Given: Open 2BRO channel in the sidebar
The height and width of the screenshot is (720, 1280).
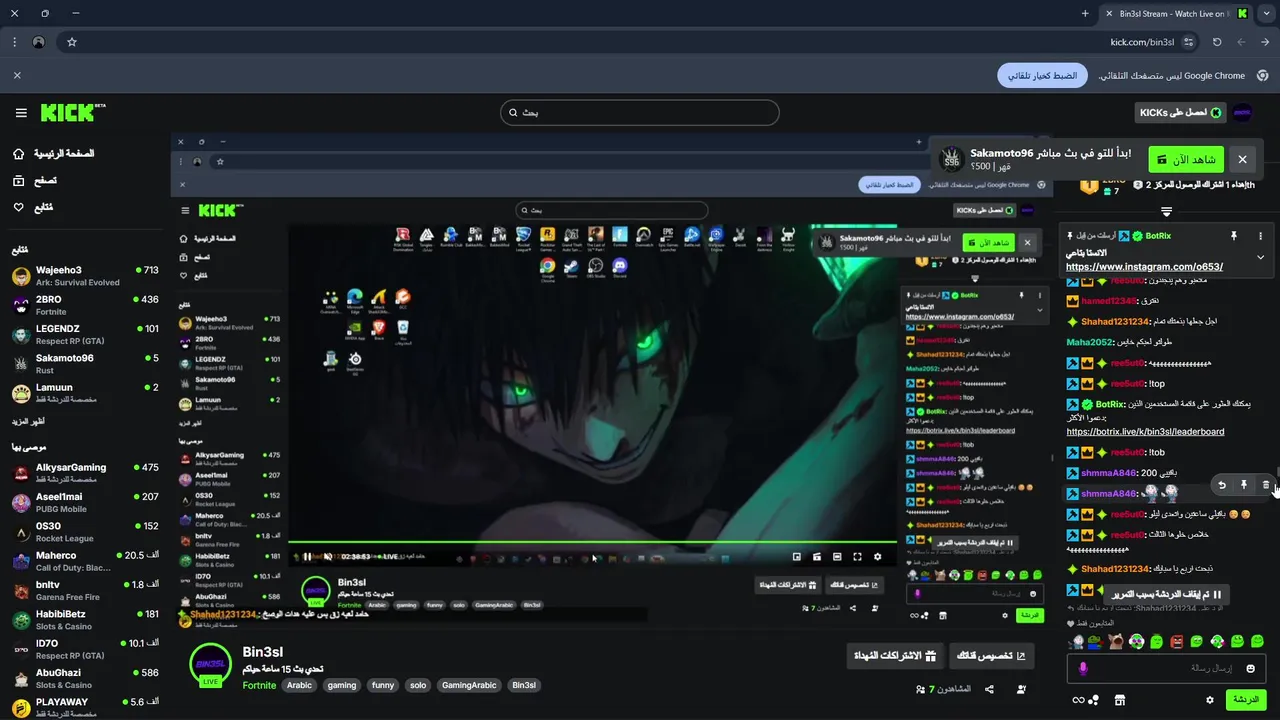Looking at the screenshot, I should 85,305.
